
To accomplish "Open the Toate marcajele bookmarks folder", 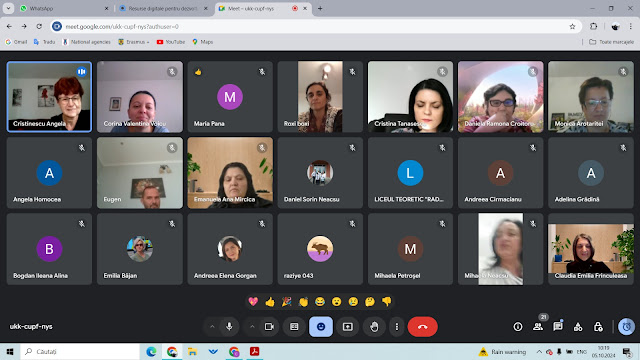I will (x=611, y=42).
